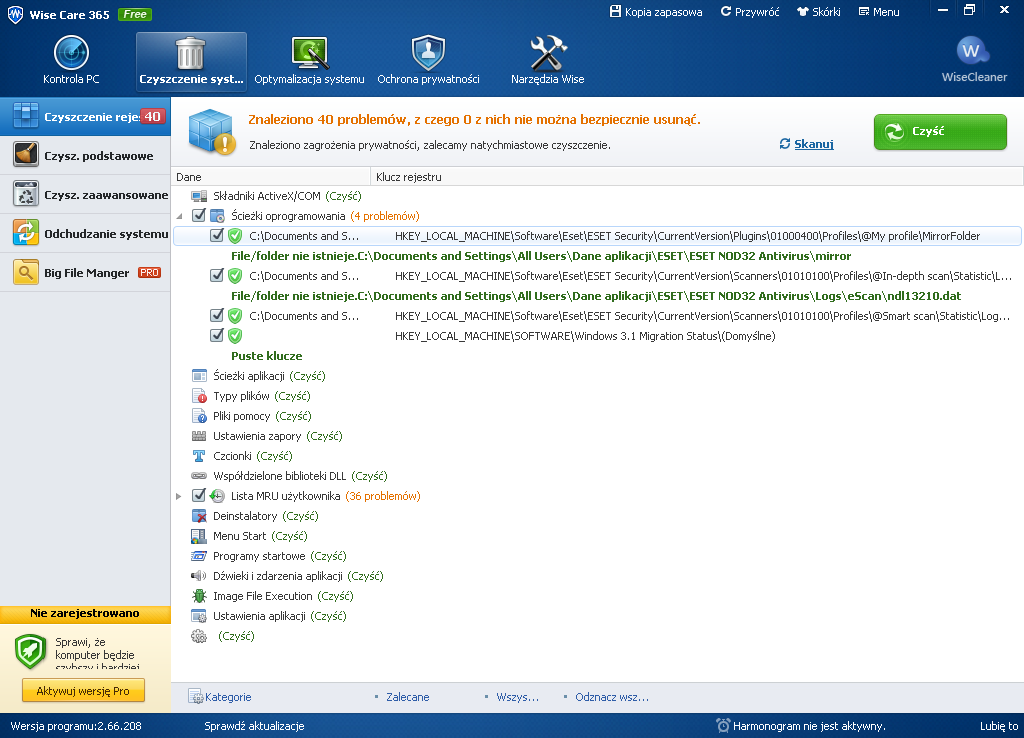This screenshot has width=1024, height=738.
Task: Click the red 40 problems badge
Action: tap(152, 116)
